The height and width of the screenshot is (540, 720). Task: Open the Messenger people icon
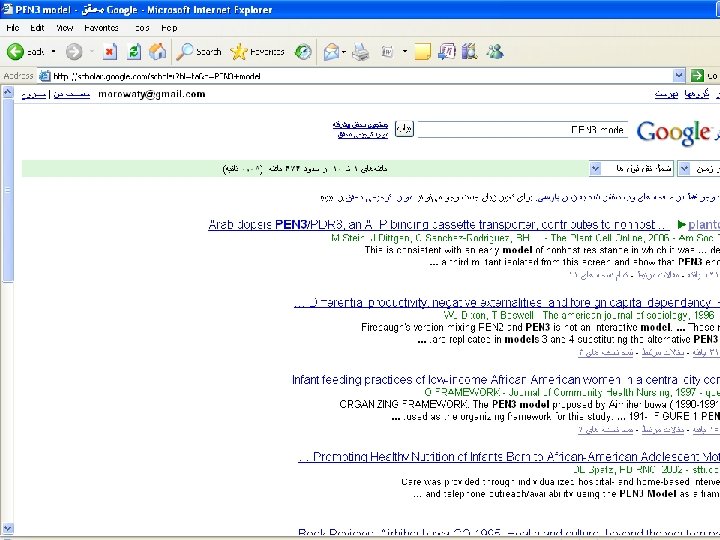pyautogui.click(x=495, y=52)
